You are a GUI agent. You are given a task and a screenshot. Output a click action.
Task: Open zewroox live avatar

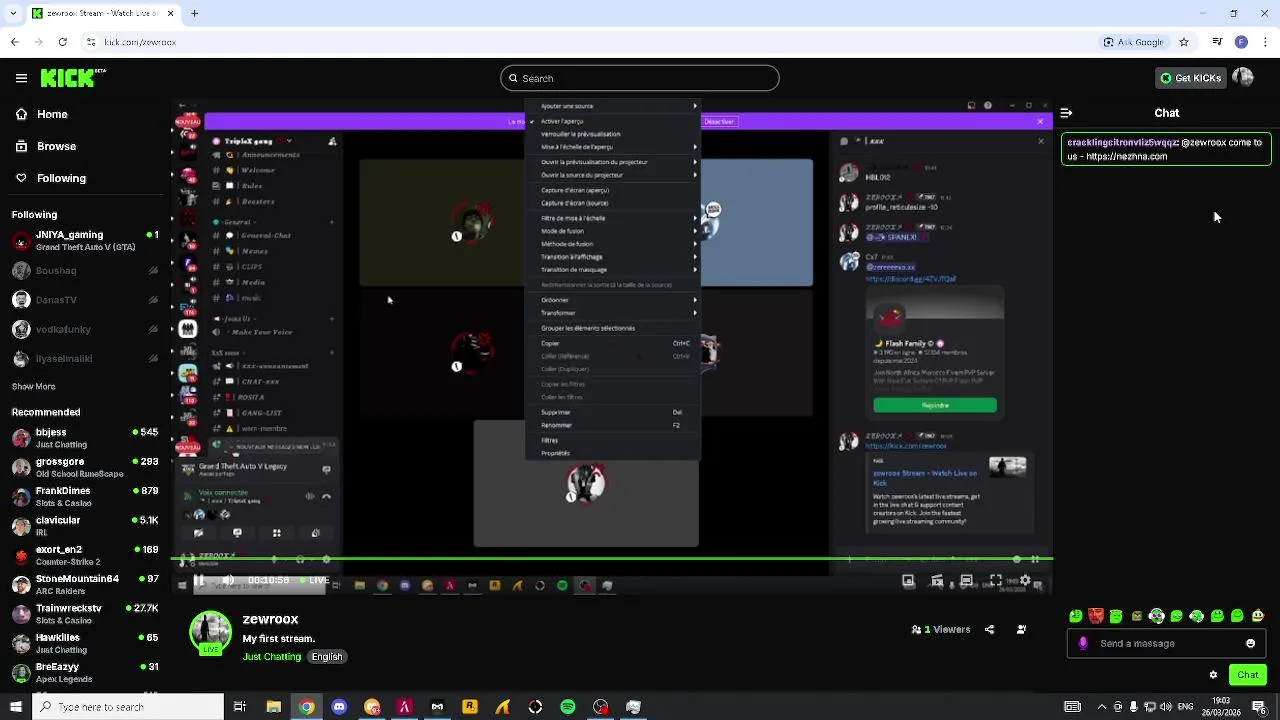point(210,634)
